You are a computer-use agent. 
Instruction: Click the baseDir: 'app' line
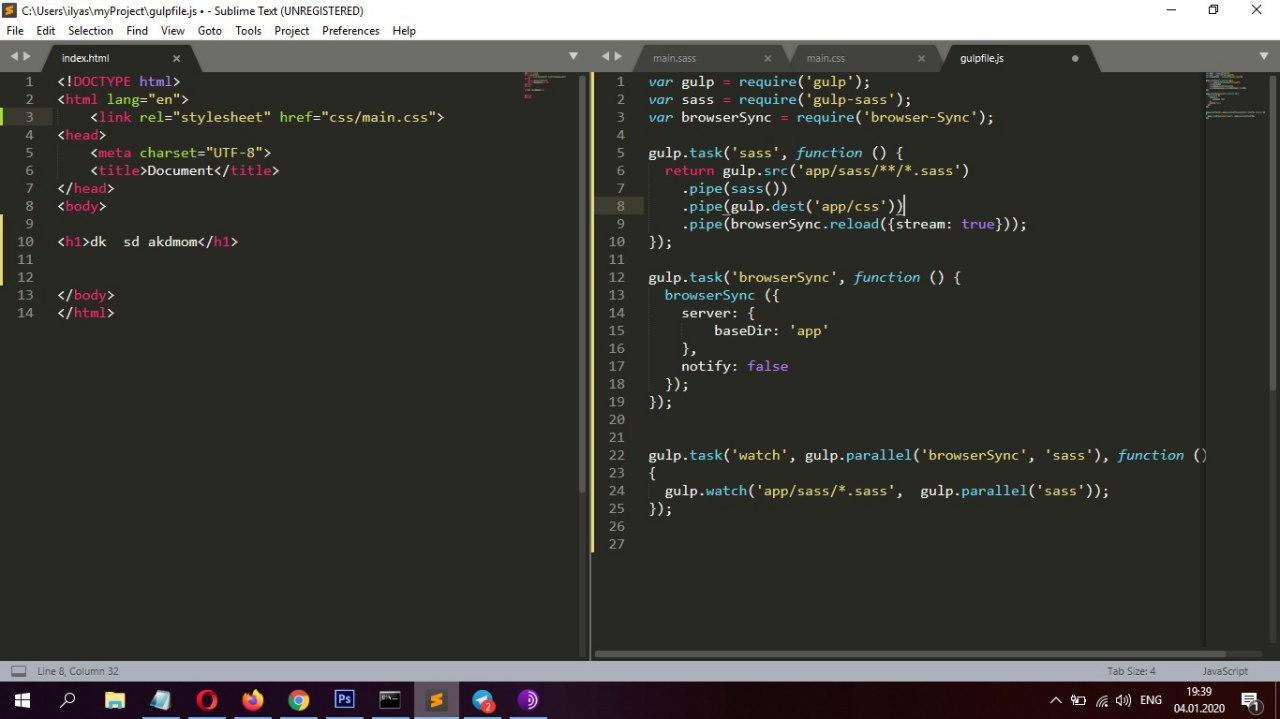(771, 331)
